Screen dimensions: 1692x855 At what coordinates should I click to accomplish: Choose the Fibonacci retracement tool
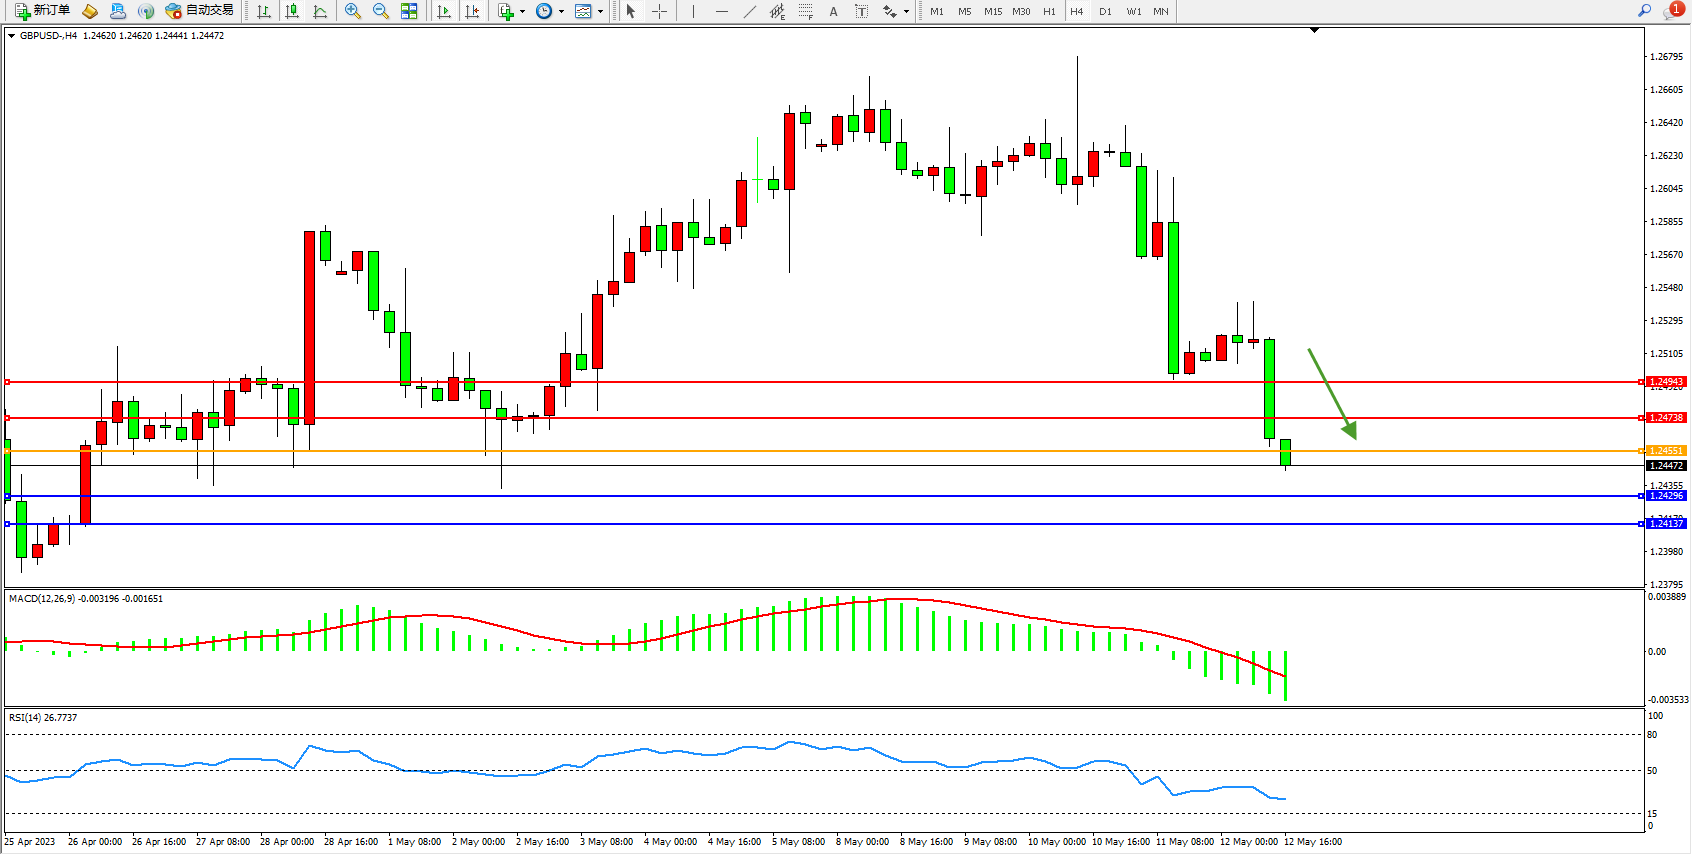tap(805, 11)
